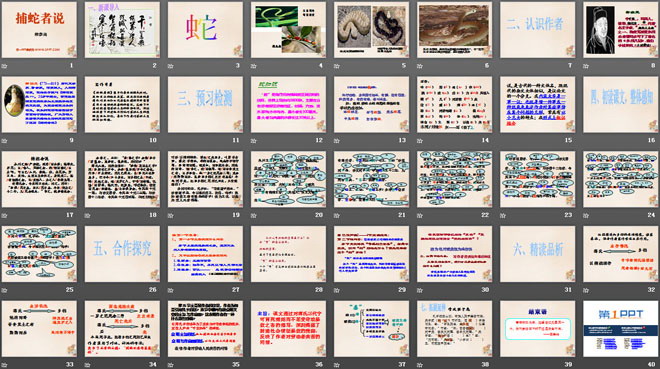Click the star icon under slide 1

pos(4,66)
